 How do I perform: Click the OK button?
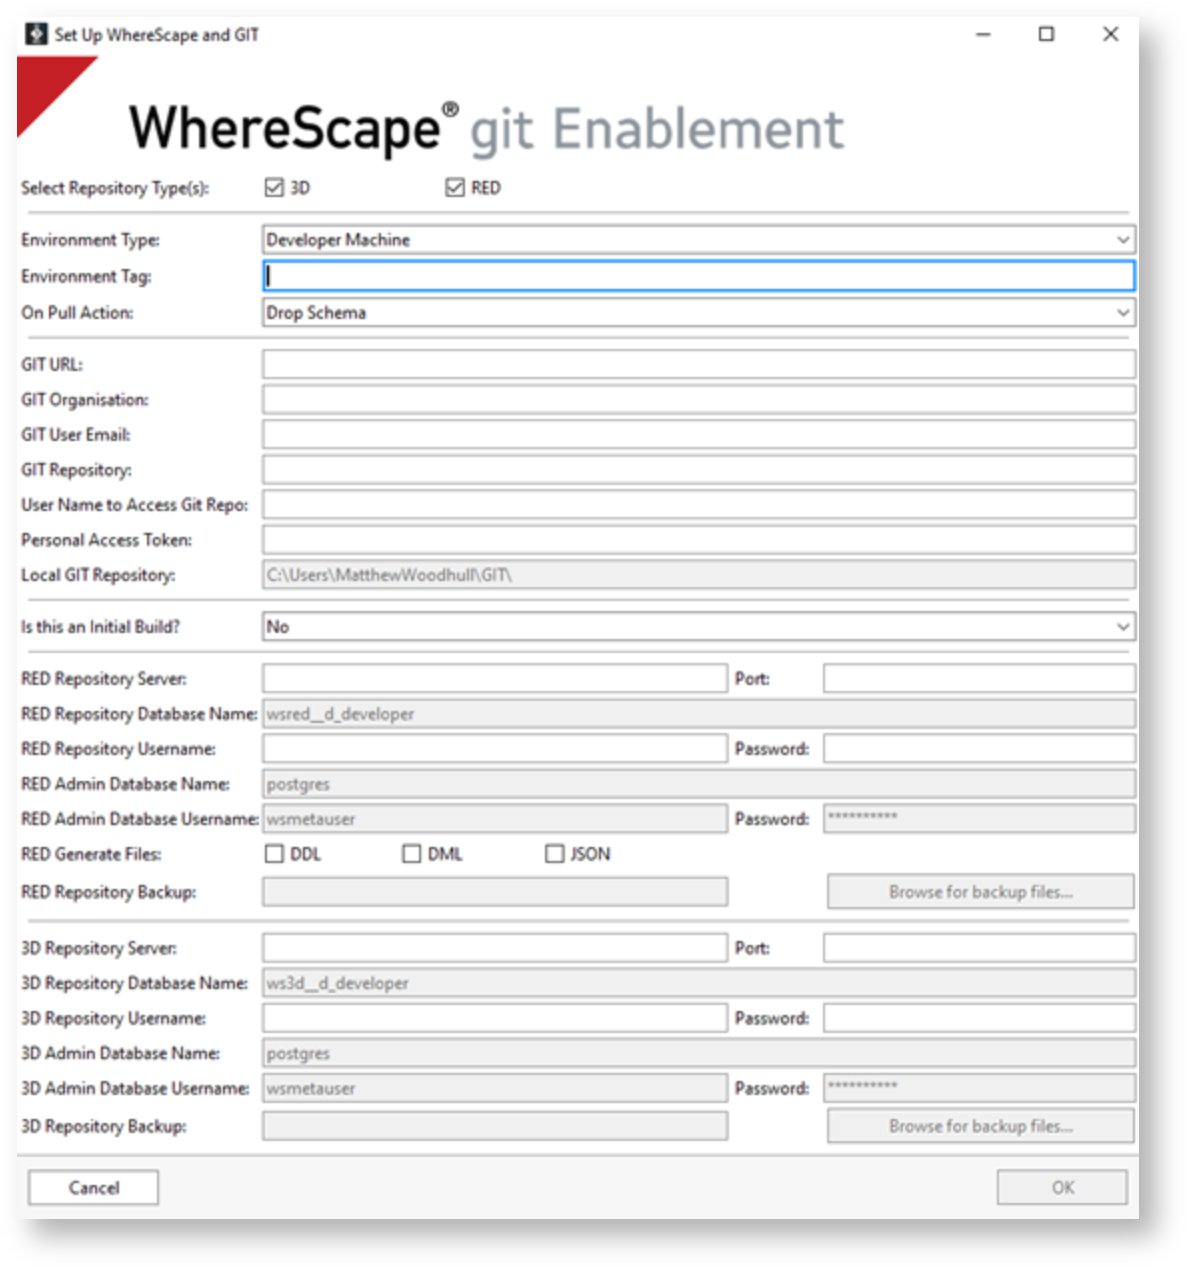[x=1062, y=1188]
